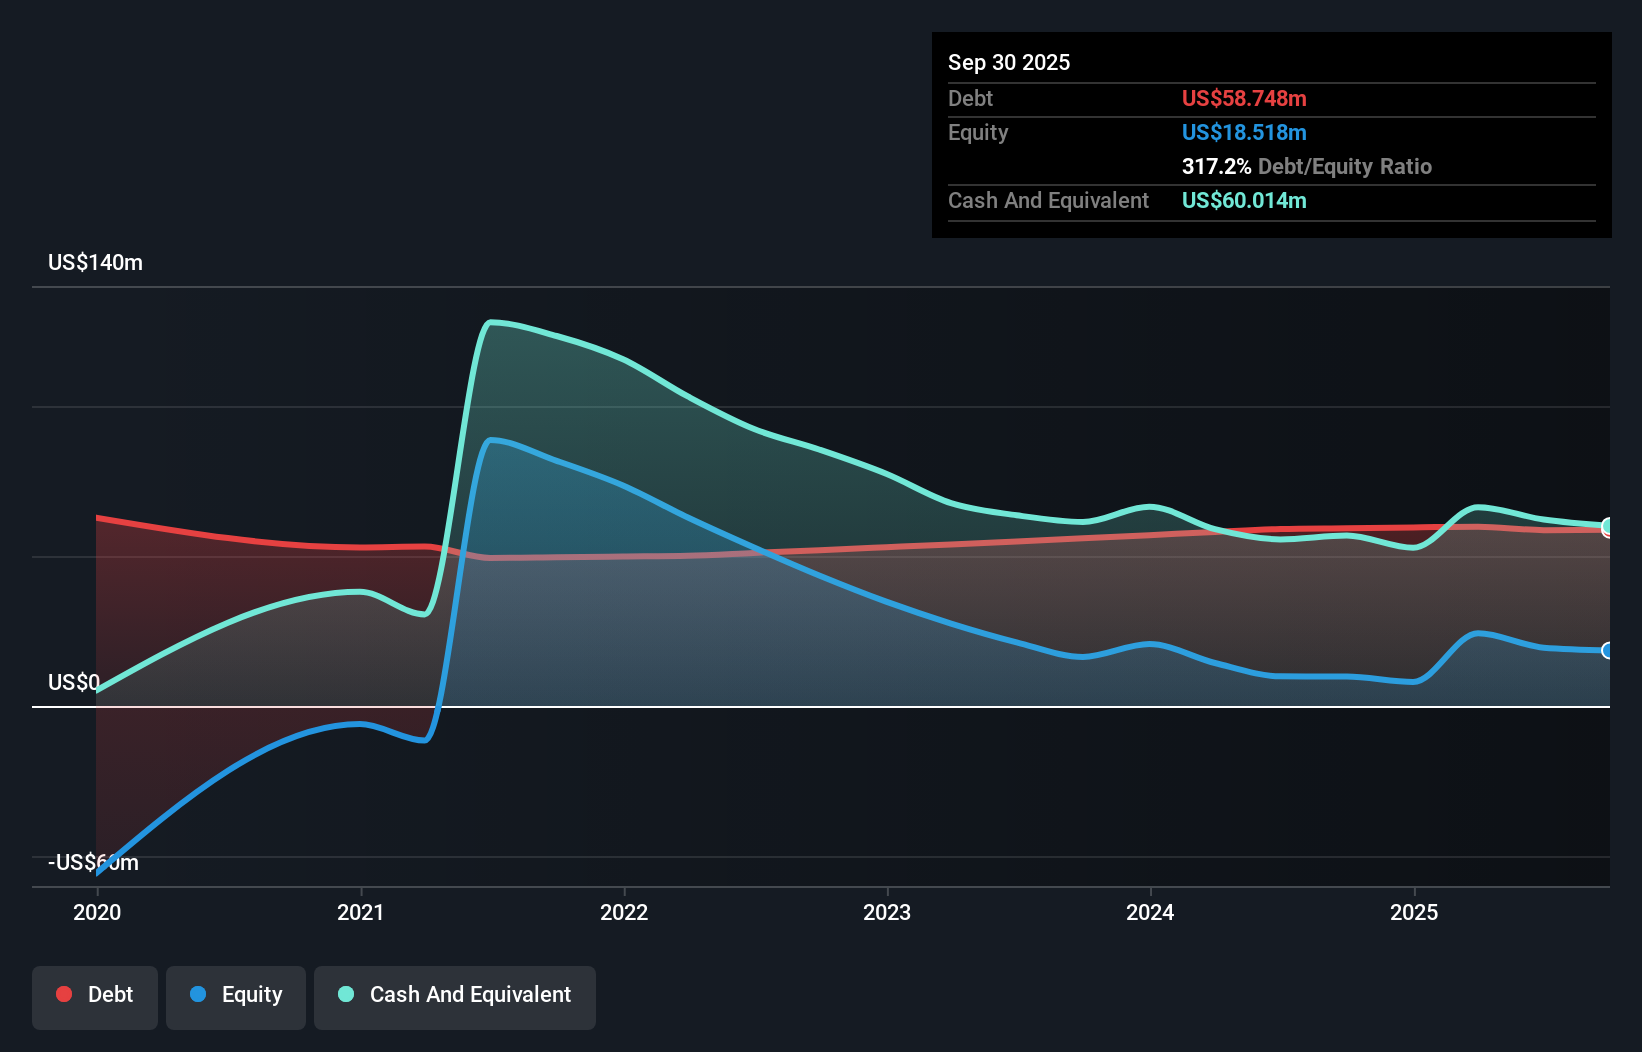Click the red Debt legend dot
Image resolution: width=1642 pixels, height=1052 pixels.
click(64, 994)
